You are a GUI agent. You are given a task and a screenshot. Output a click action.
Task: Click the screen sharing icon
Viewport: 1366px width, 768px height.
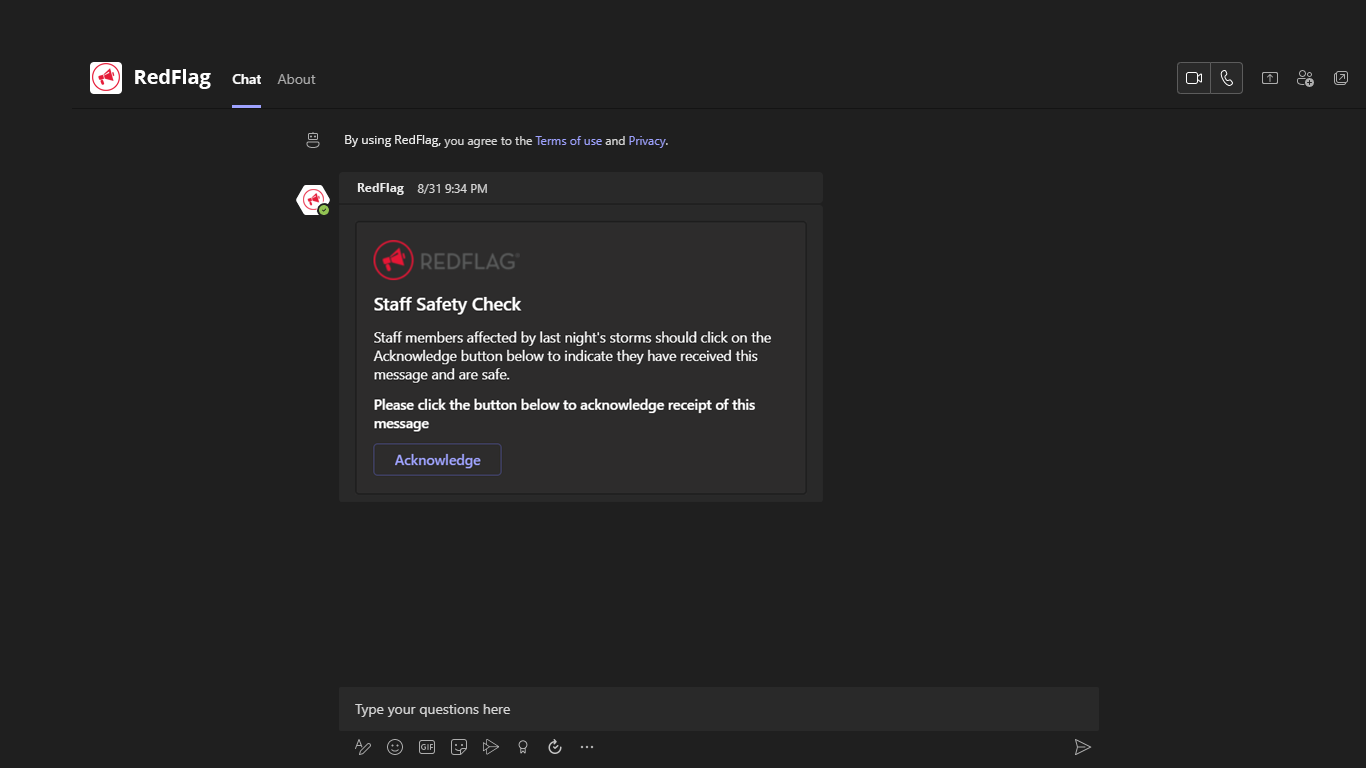[1270, 78]
